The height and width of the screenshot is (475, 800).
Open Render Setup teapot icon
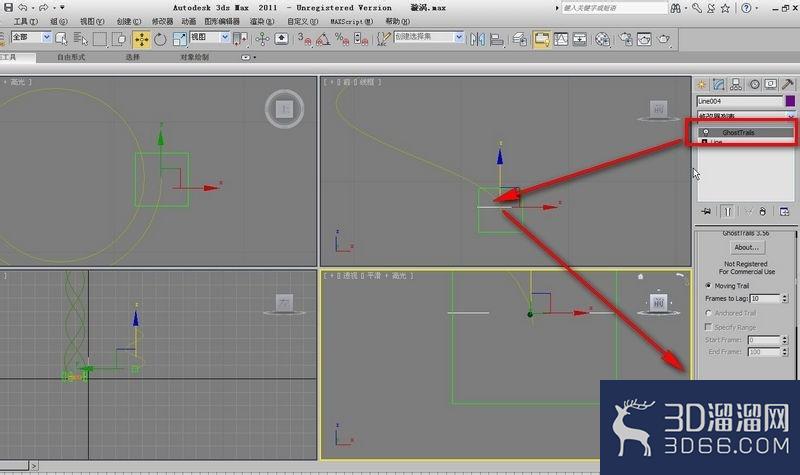(626, 39)
